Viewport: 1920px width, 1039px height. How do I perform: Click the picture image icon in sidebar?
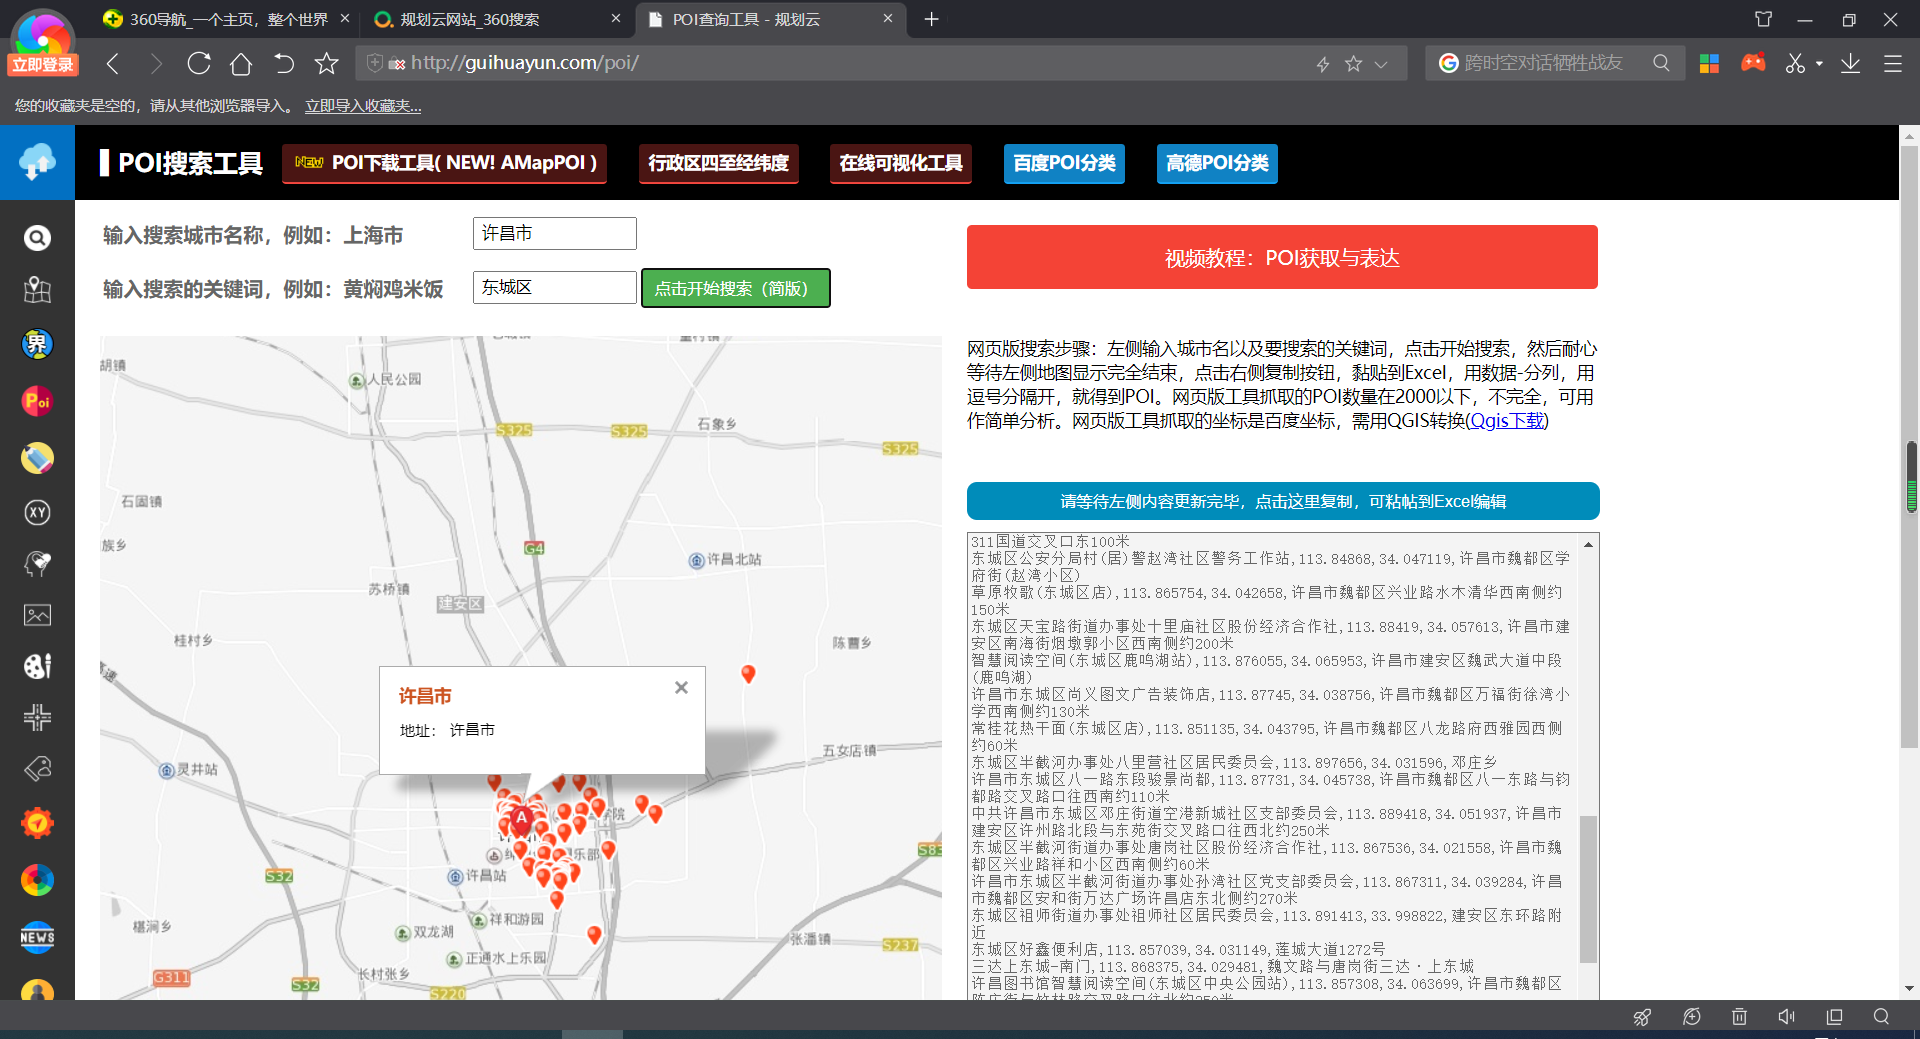point(37,615)
